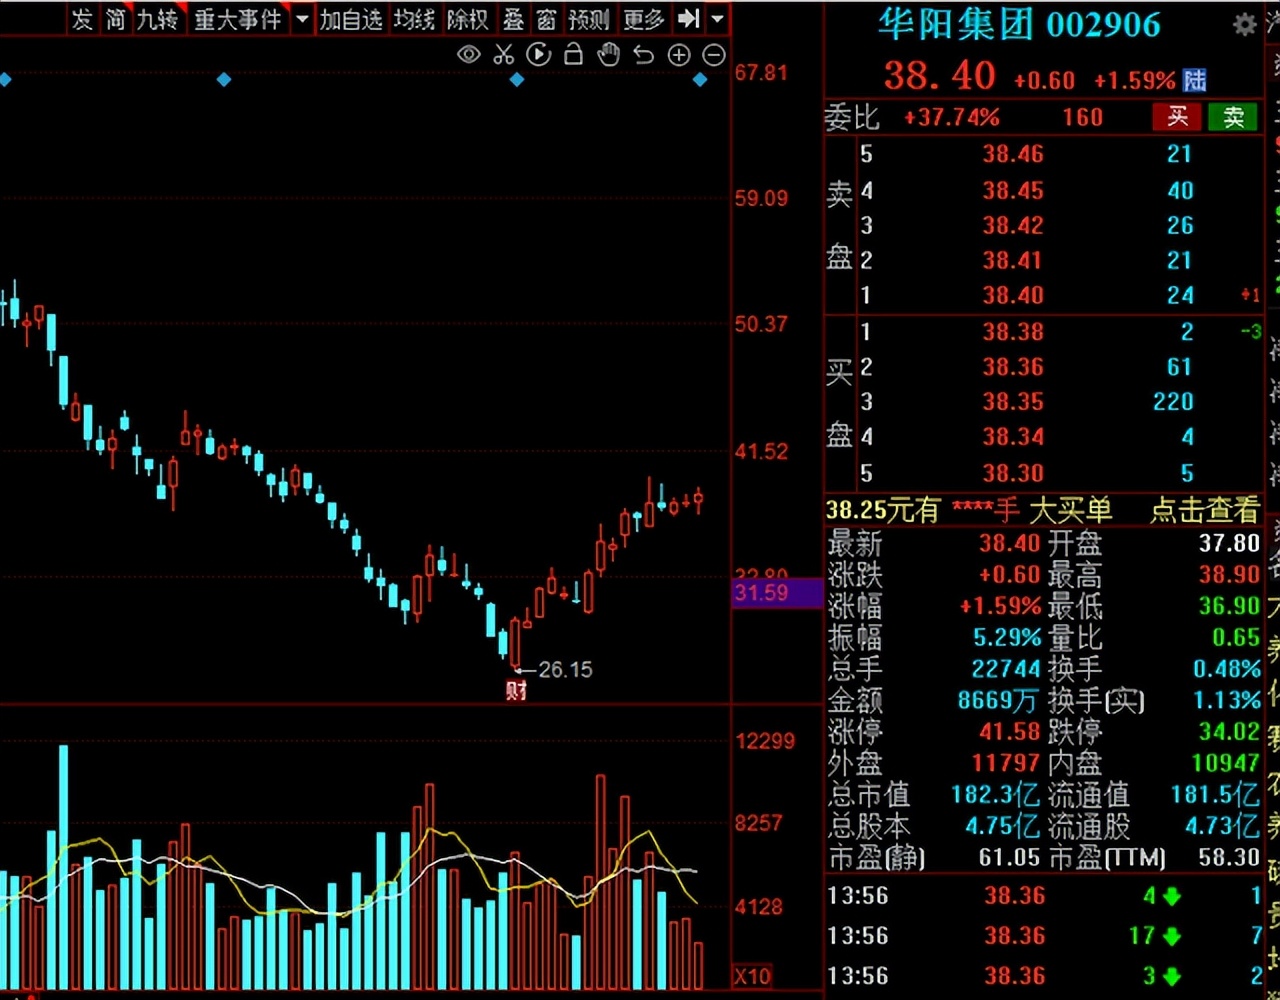The width and height of the screenshot is (1280, 1000).
Task: Toggle 除权 adjustment
Action: [468, 19]
